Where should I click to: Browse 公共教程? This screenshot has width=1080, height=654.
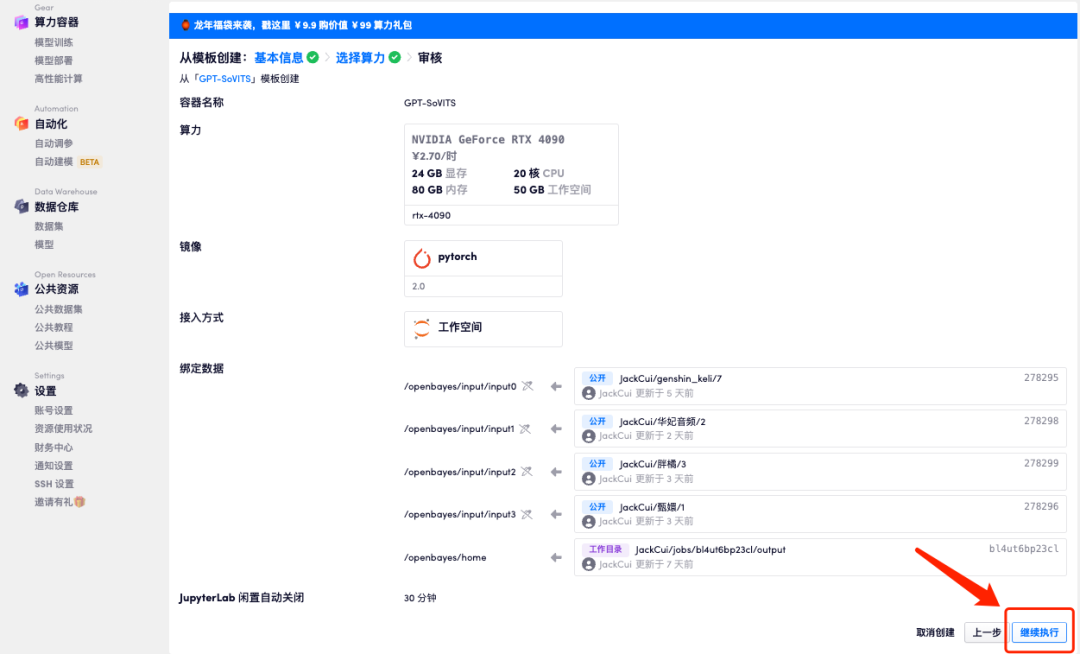54,328
